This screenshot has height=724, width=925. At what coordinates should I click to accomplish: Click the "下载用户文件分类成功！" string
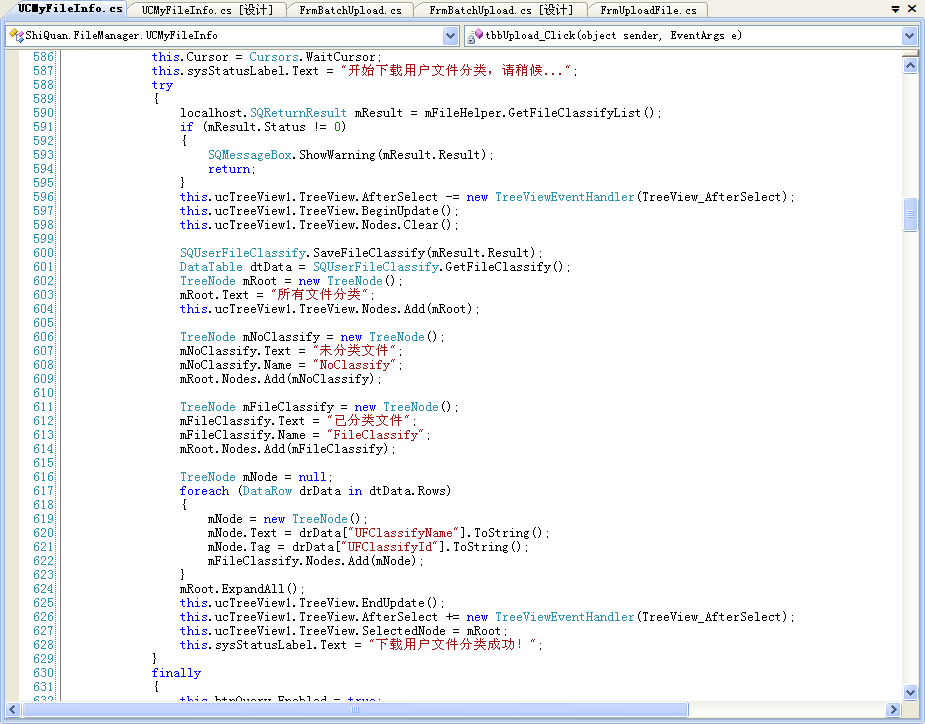pos(452,644)
